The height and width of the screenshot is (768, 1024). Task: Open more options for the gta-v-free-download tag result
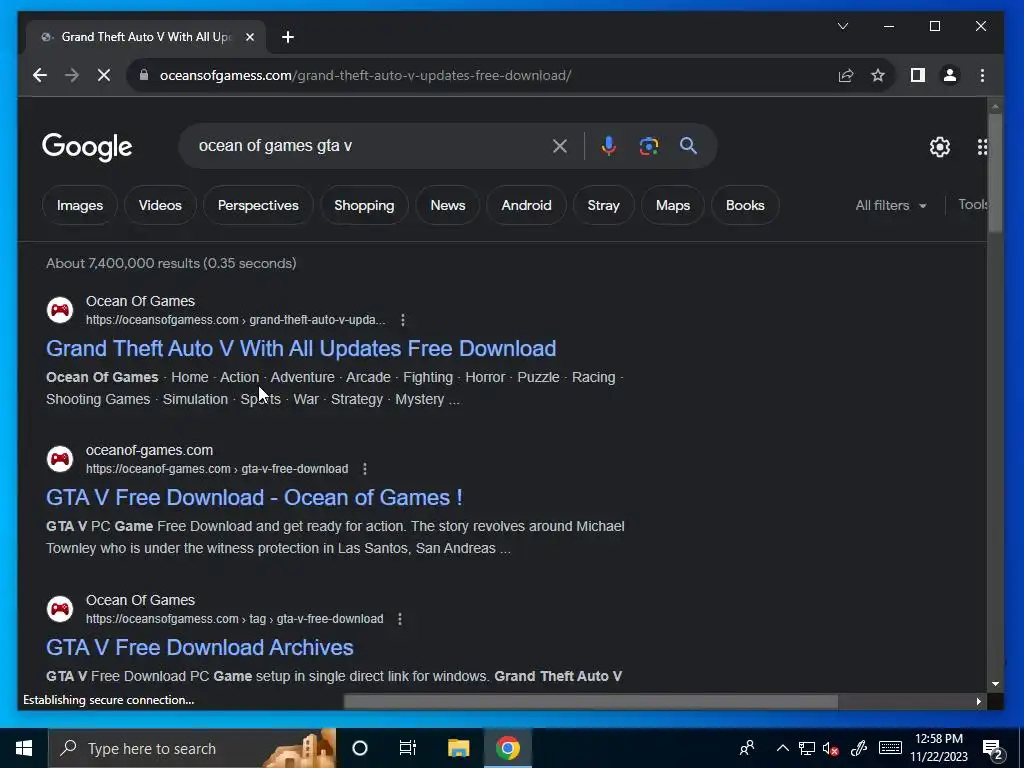pyautogui.click(x=400, y=618)
